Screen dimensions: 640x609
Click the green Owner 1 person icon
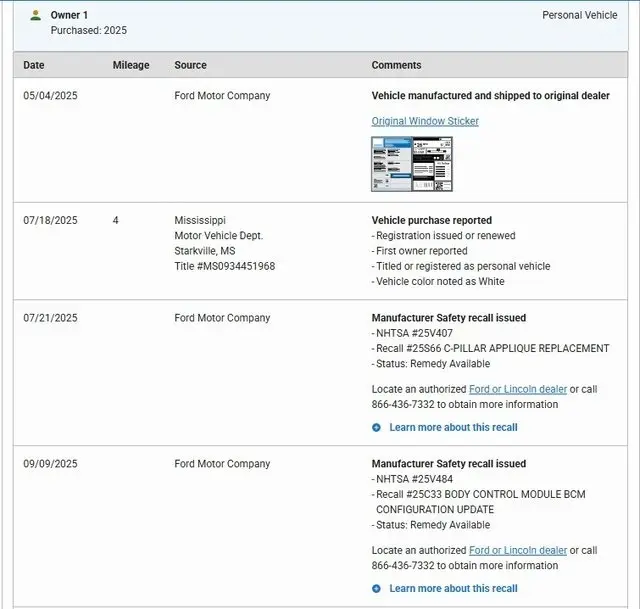(x=36, y=15)
